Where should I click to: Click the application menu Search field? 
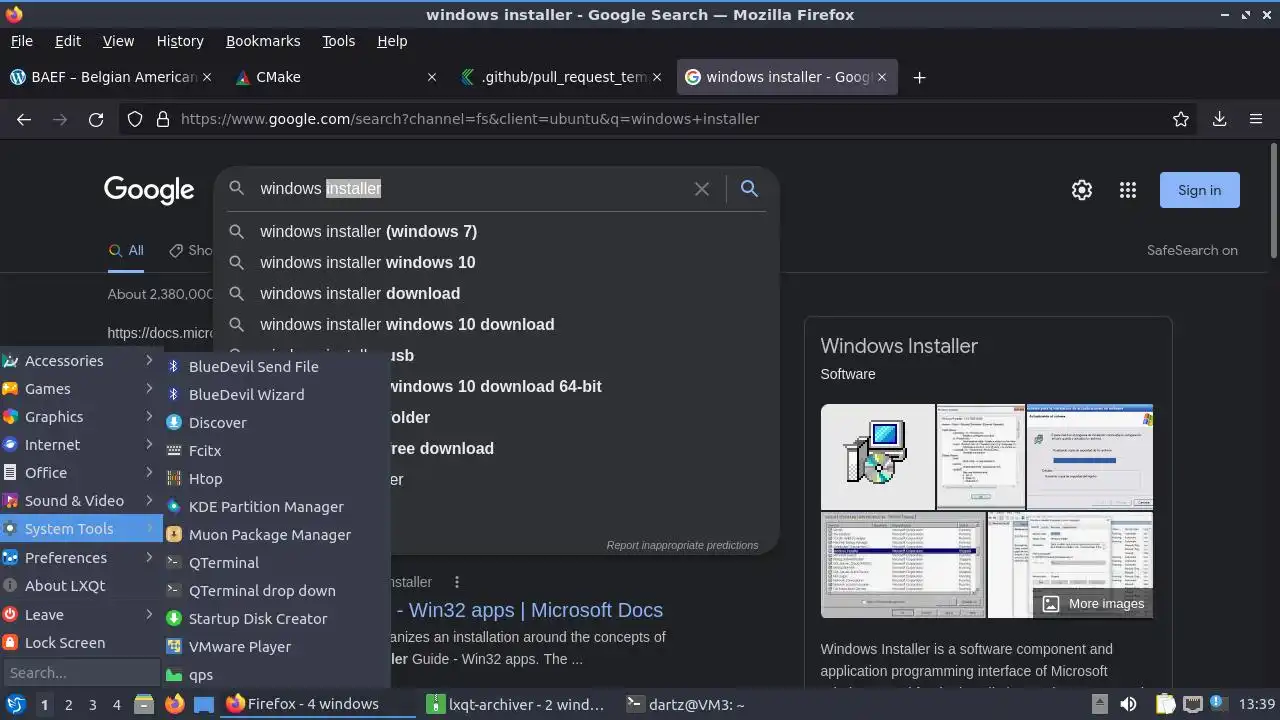coord(81,673)
